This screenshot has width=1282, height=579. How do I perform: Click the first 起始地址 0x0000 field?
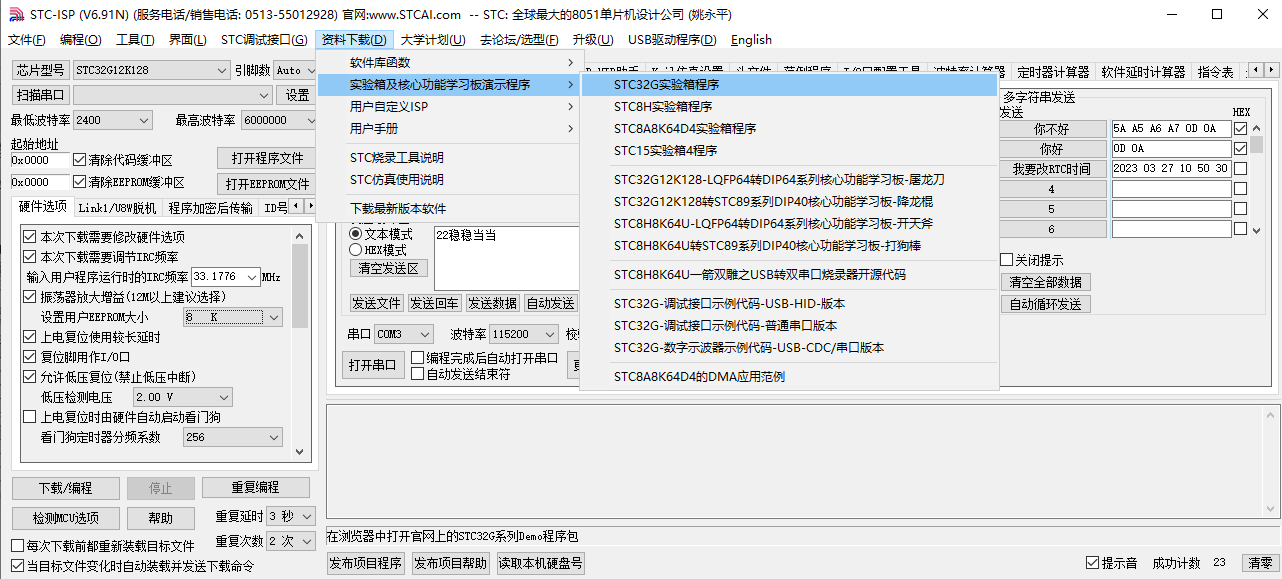coord(40,160)
